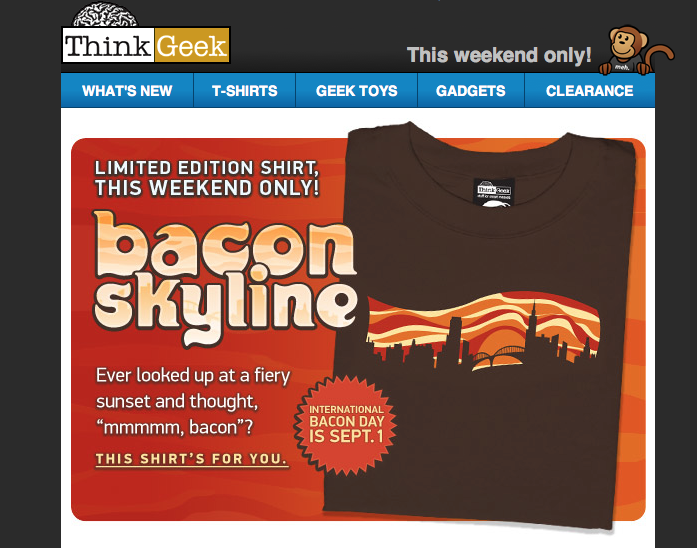Click the Timmy monkey mascot
Screen dimensions: 697x548
pyautogui.click(x=636, y=50)
